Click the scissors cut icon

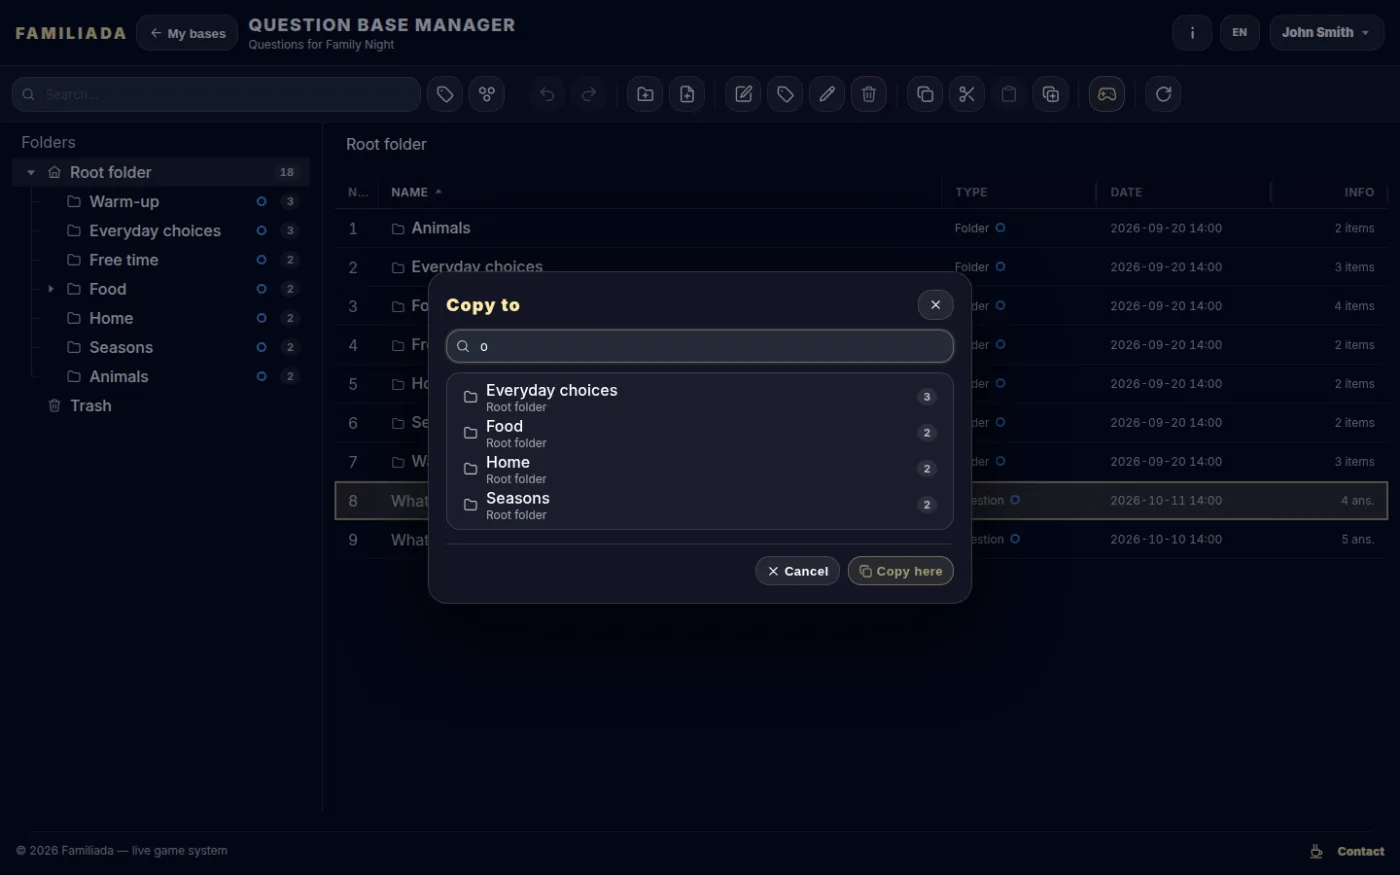coord(967,94)
